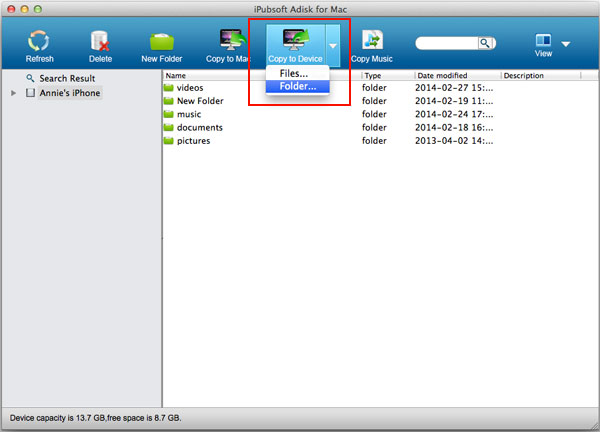Click the pictures folder icon
This screenshot has height=432, width=600.
(169, 141)
